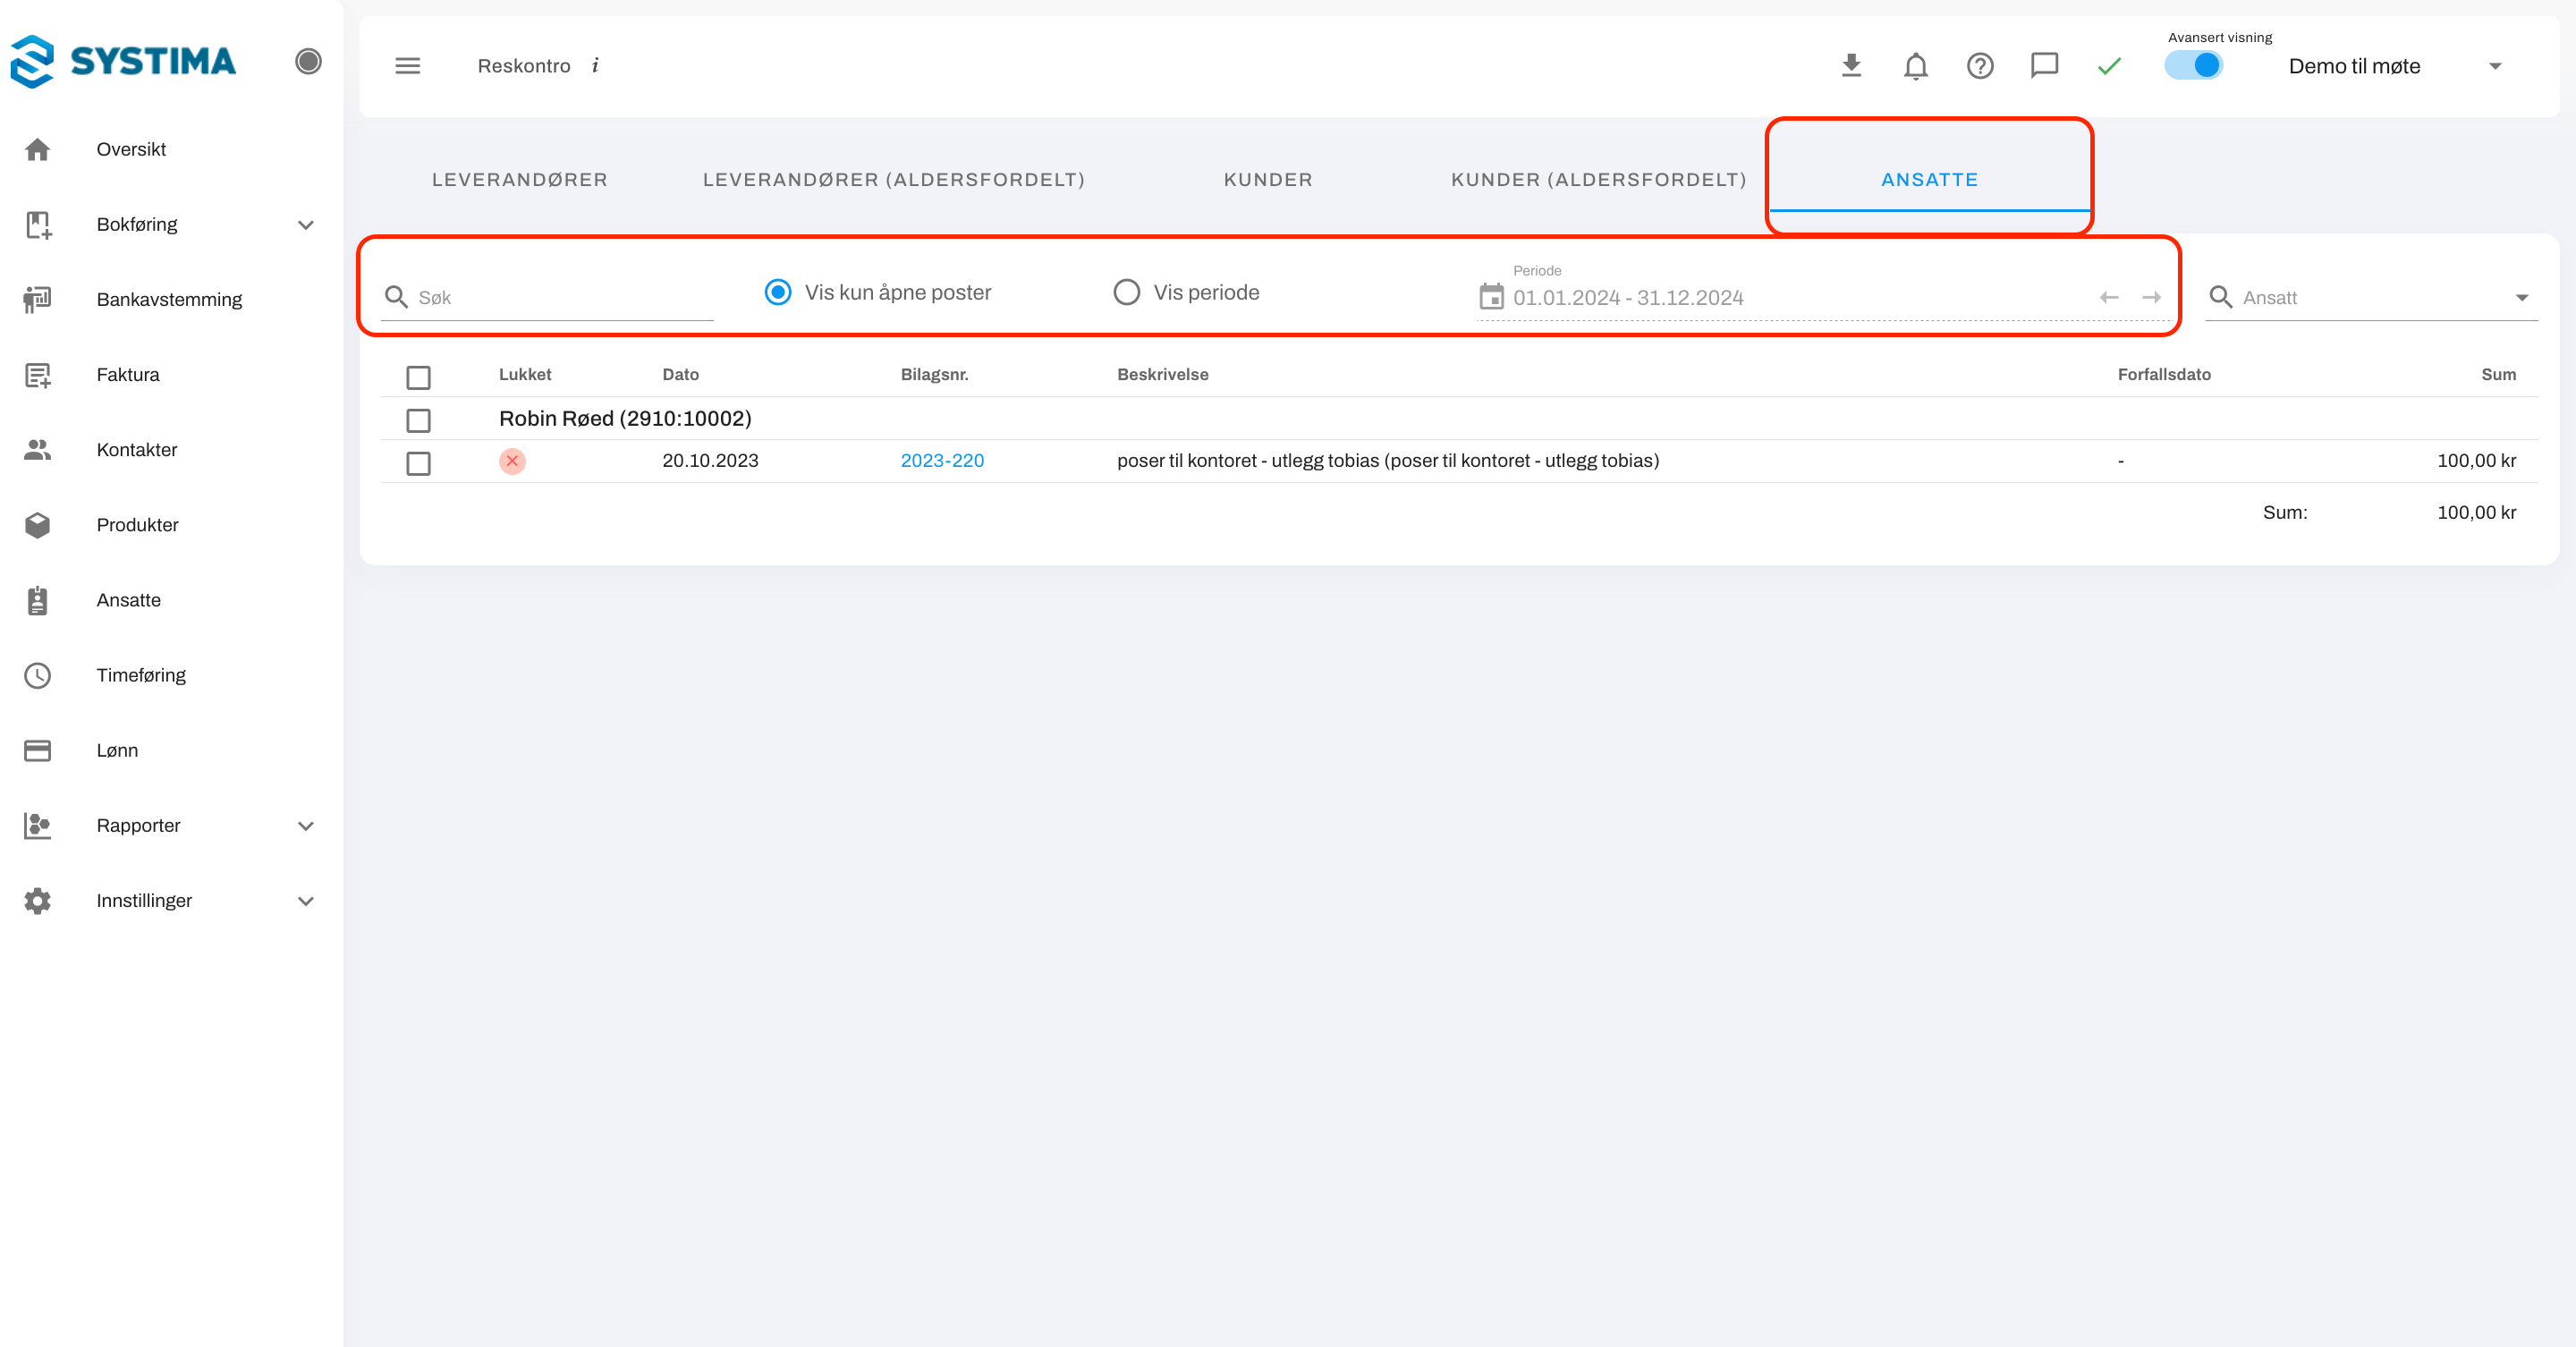Viewport: 2576px width, 1347px height.
Task: Click the Søk search field
Action: [x=560, y=297]
